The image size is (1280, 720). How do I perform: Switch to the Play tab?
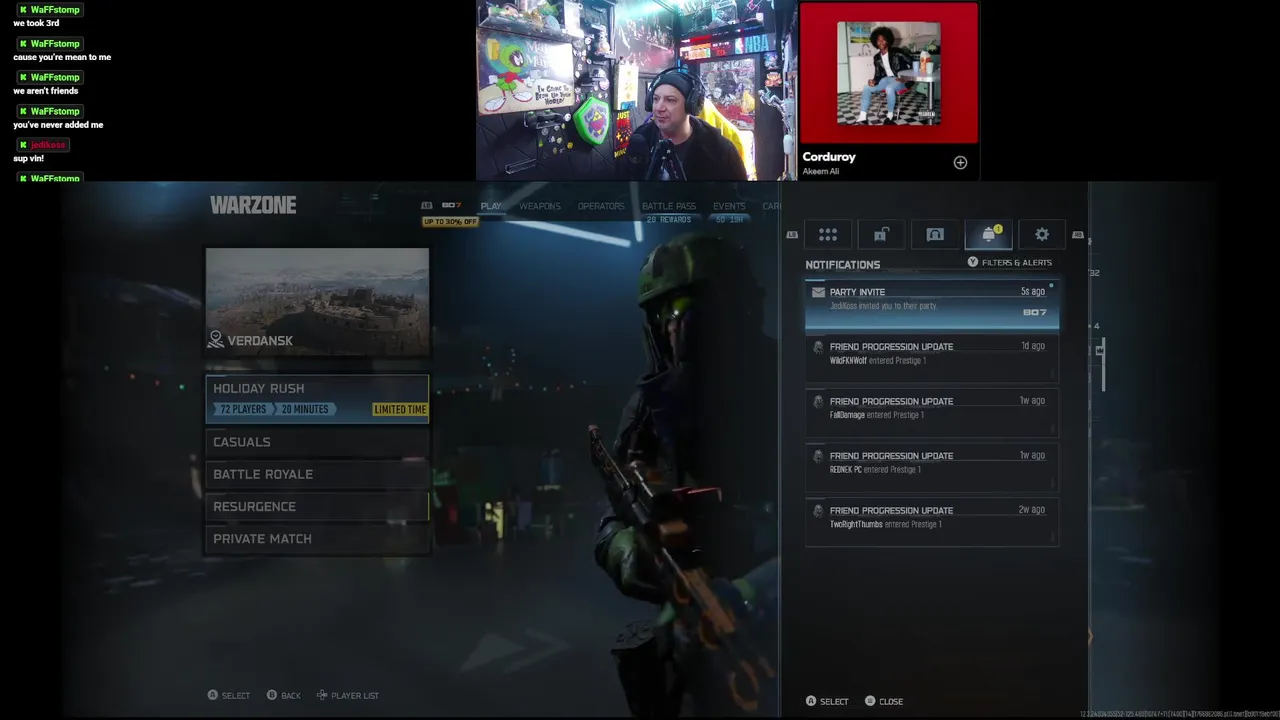(x=491, y=206)
